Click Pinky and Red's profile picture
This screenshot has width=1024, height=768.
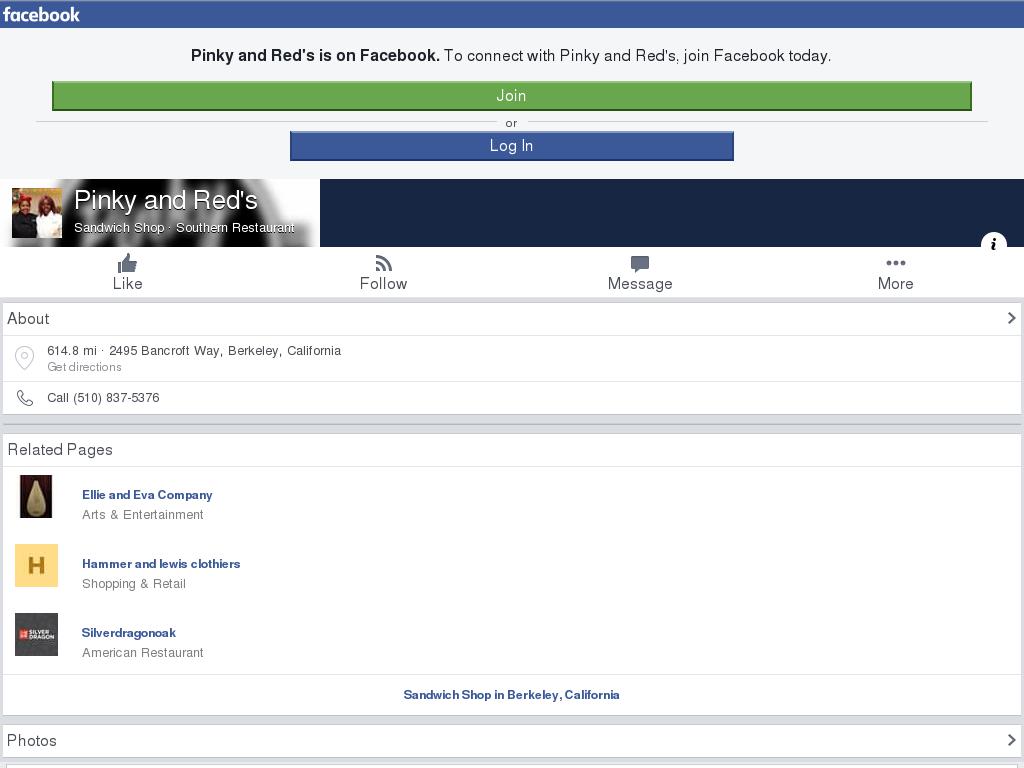coord(37,213)
